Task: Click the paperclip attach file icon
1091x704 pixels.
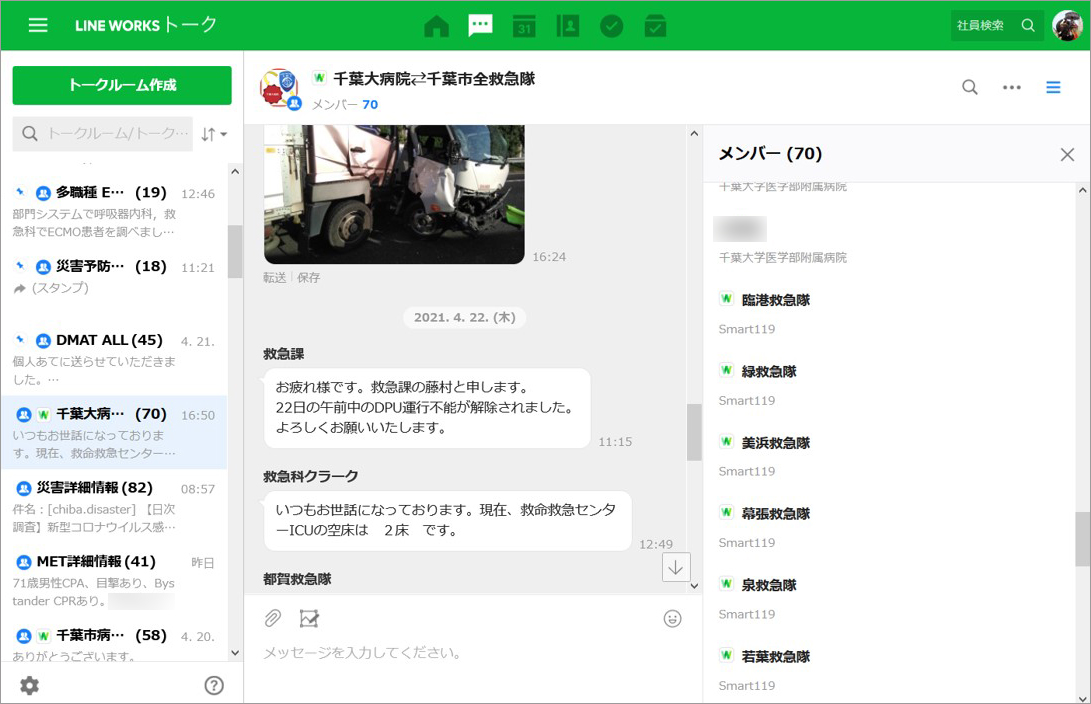Action: tap(273, 619)
